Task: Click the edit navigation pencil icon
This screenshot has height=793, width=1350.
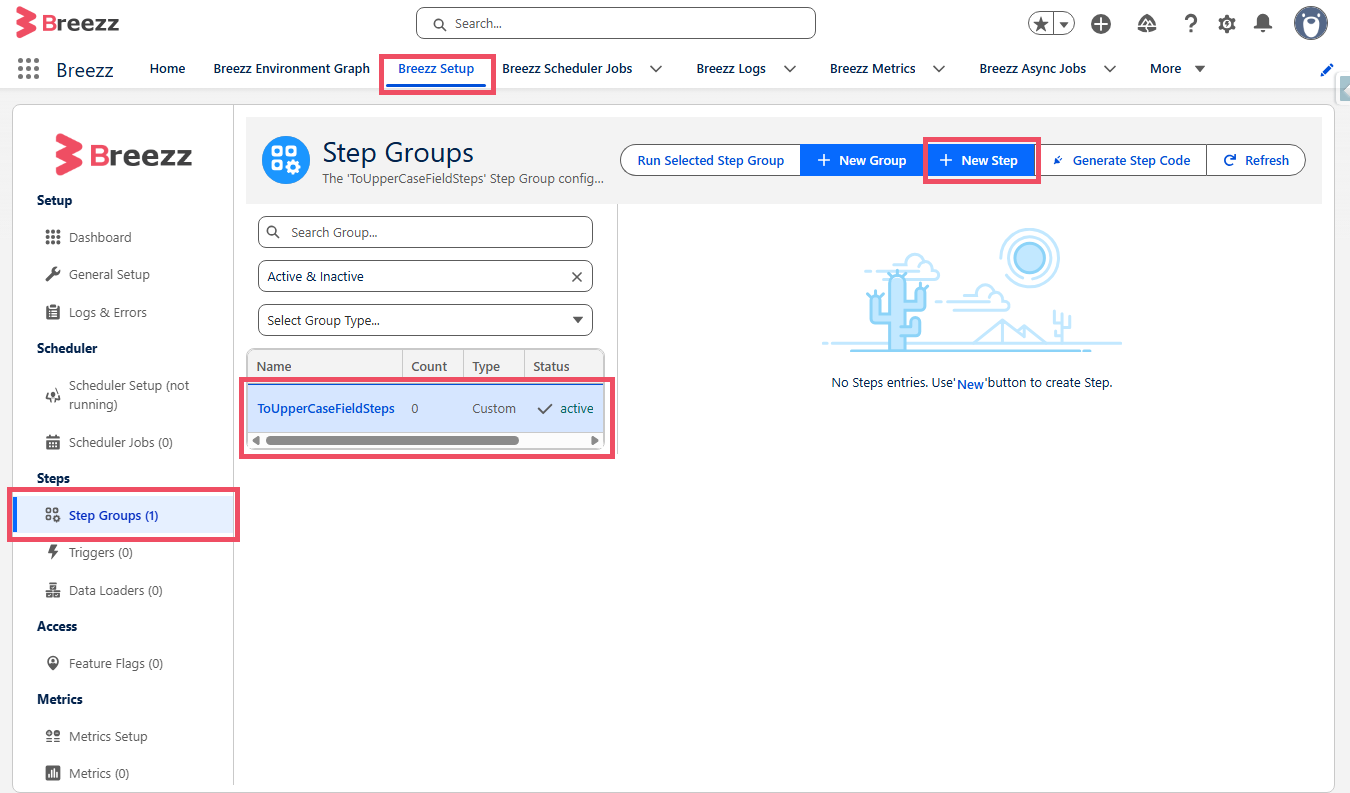Action: point(1327,69)
